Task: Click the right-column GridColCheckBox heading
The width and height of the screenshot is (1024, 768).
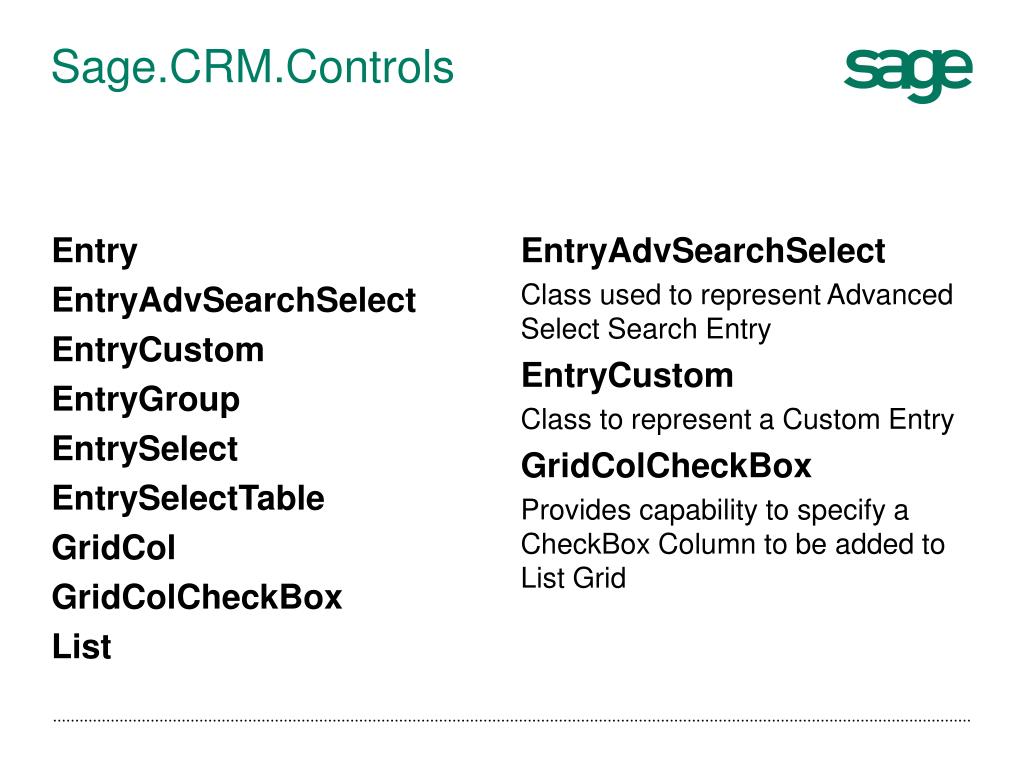Action: [x=665, y=466]
